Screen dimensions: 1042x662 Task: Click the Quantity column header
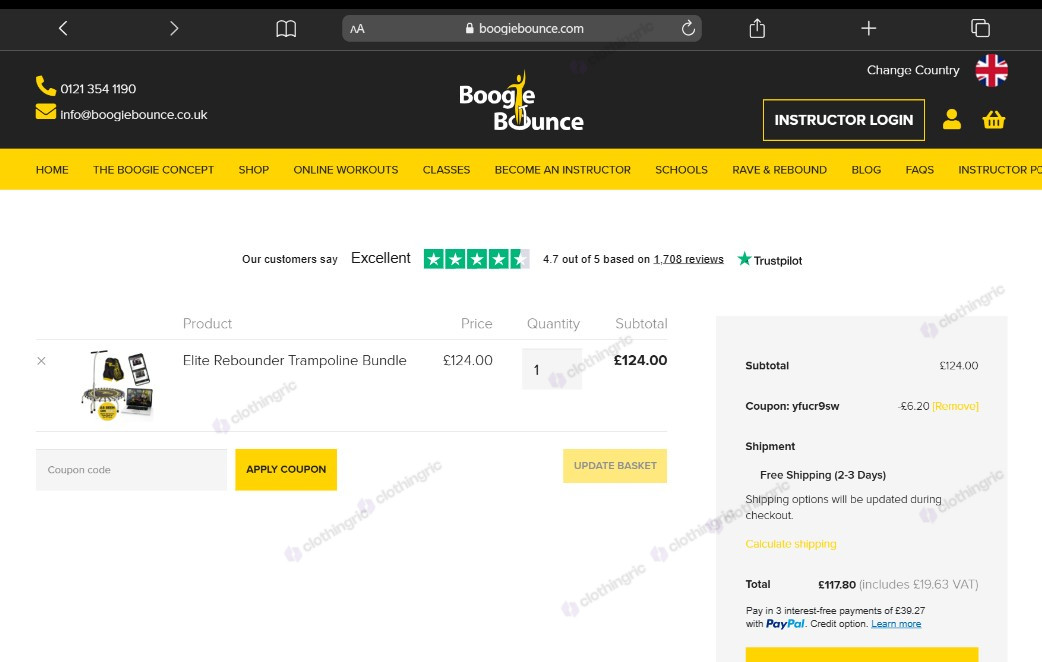[553, 324]
